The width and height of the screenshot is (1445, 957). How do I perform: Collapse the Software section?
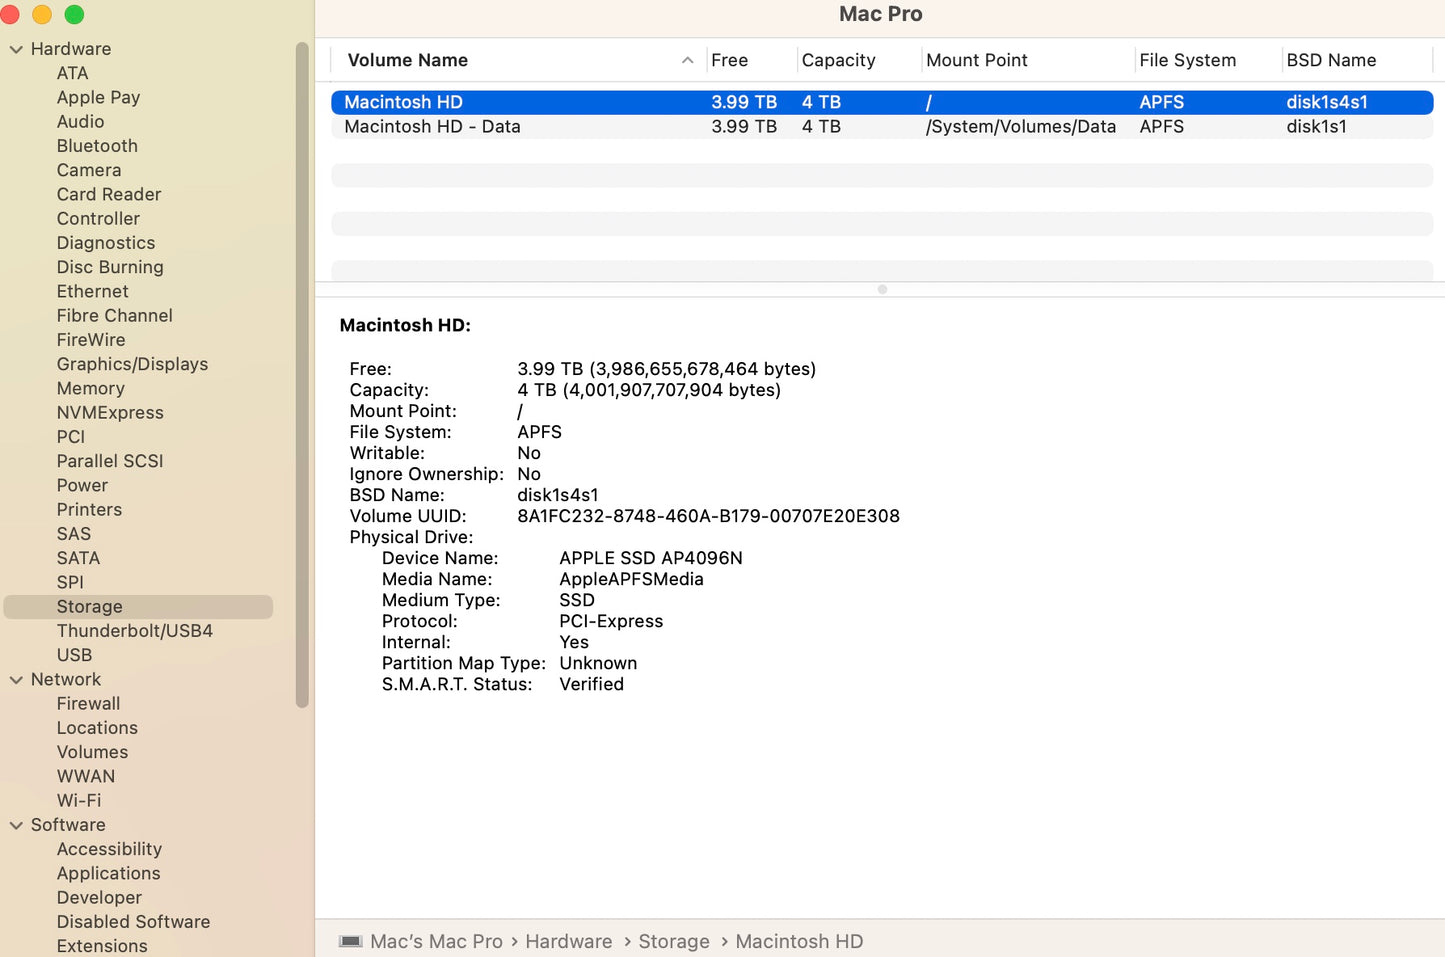pyautogui.click(x=16, y=824)
